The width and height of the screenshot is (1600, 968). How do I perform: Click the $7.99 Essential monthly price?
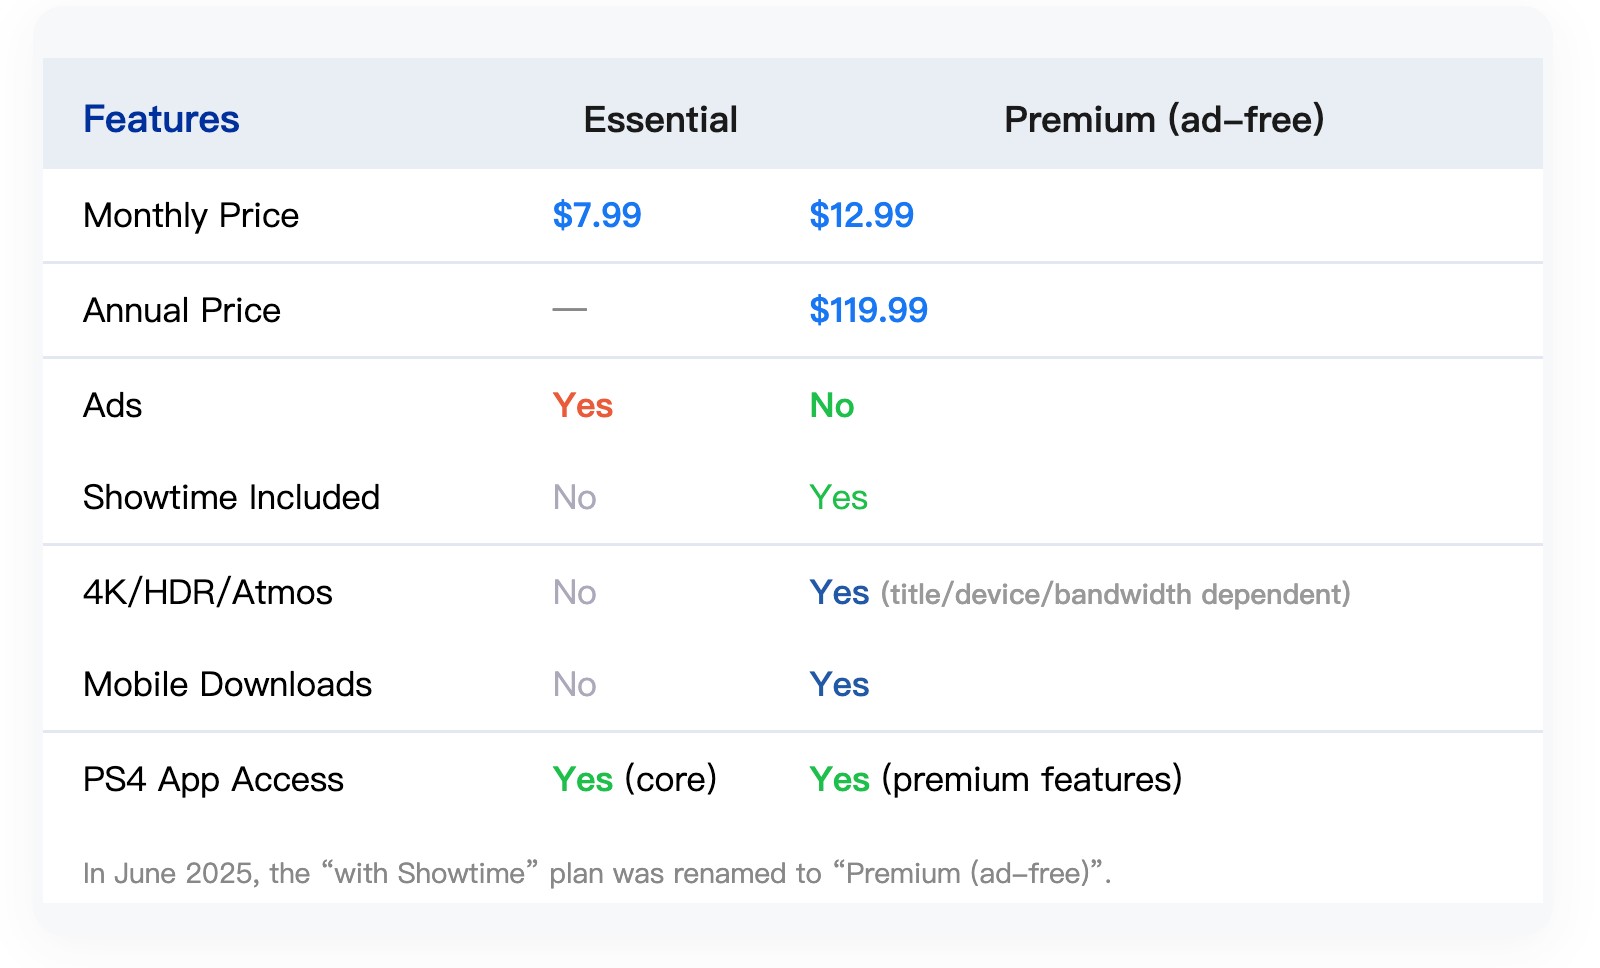coord(597,215)
